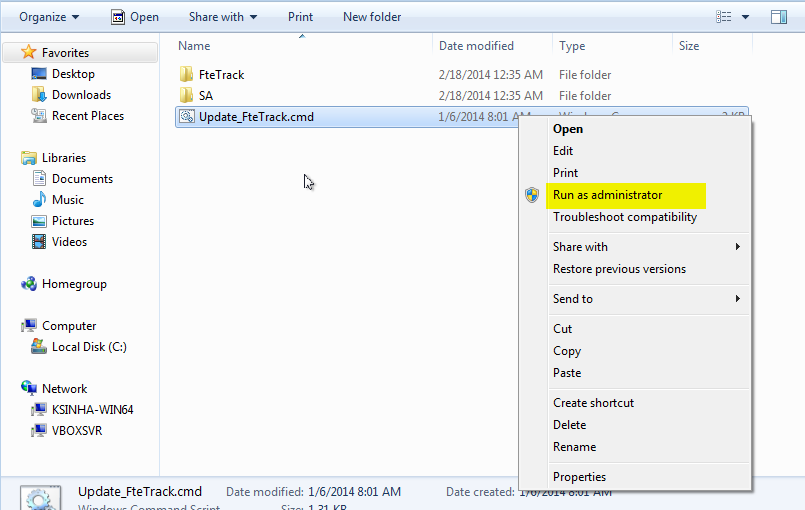Click the Desktop icon in sidebar

(x=39, y=73)
